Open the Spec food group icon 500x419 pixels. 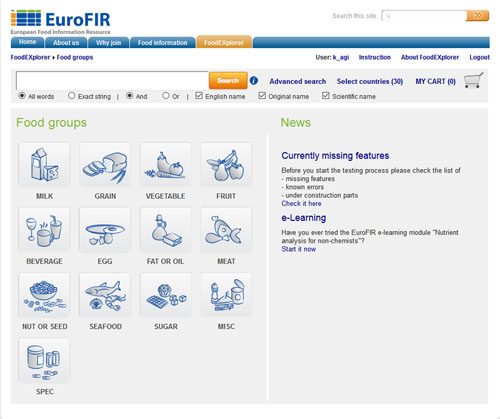click(x=44, y=360)
